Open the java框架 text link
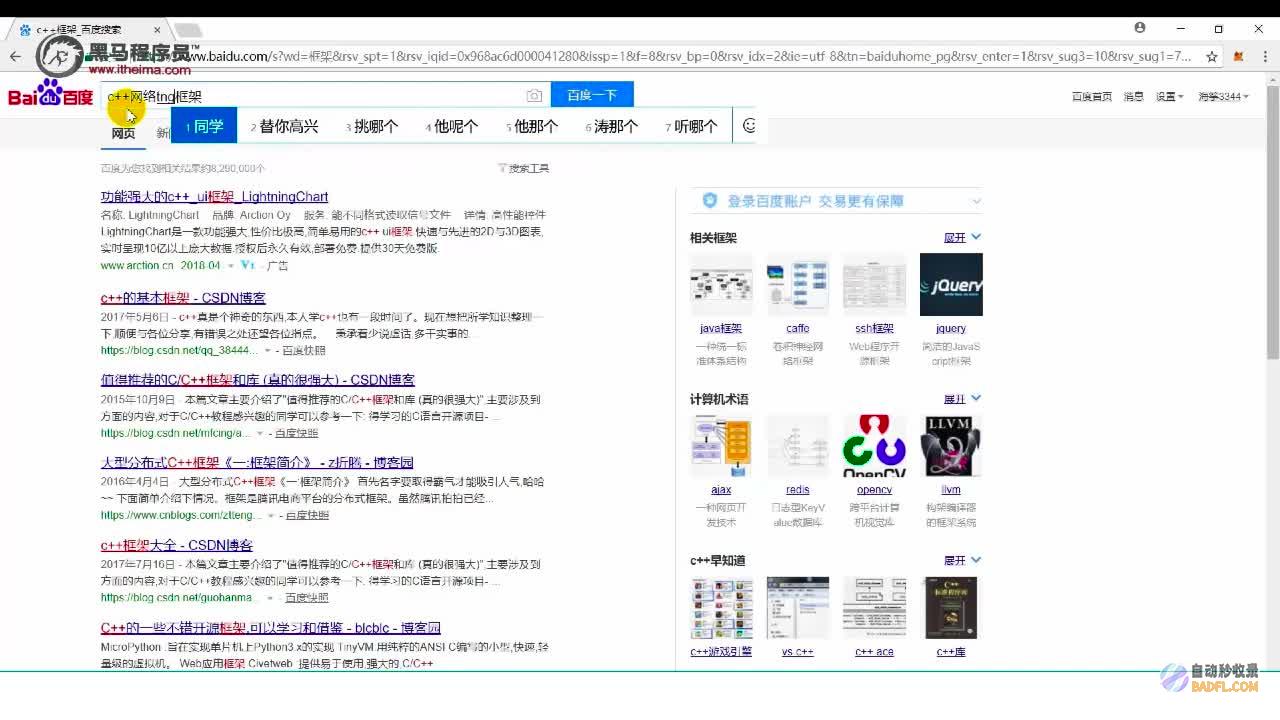This screenshot has width=1280, height=720. pos(721,328)
